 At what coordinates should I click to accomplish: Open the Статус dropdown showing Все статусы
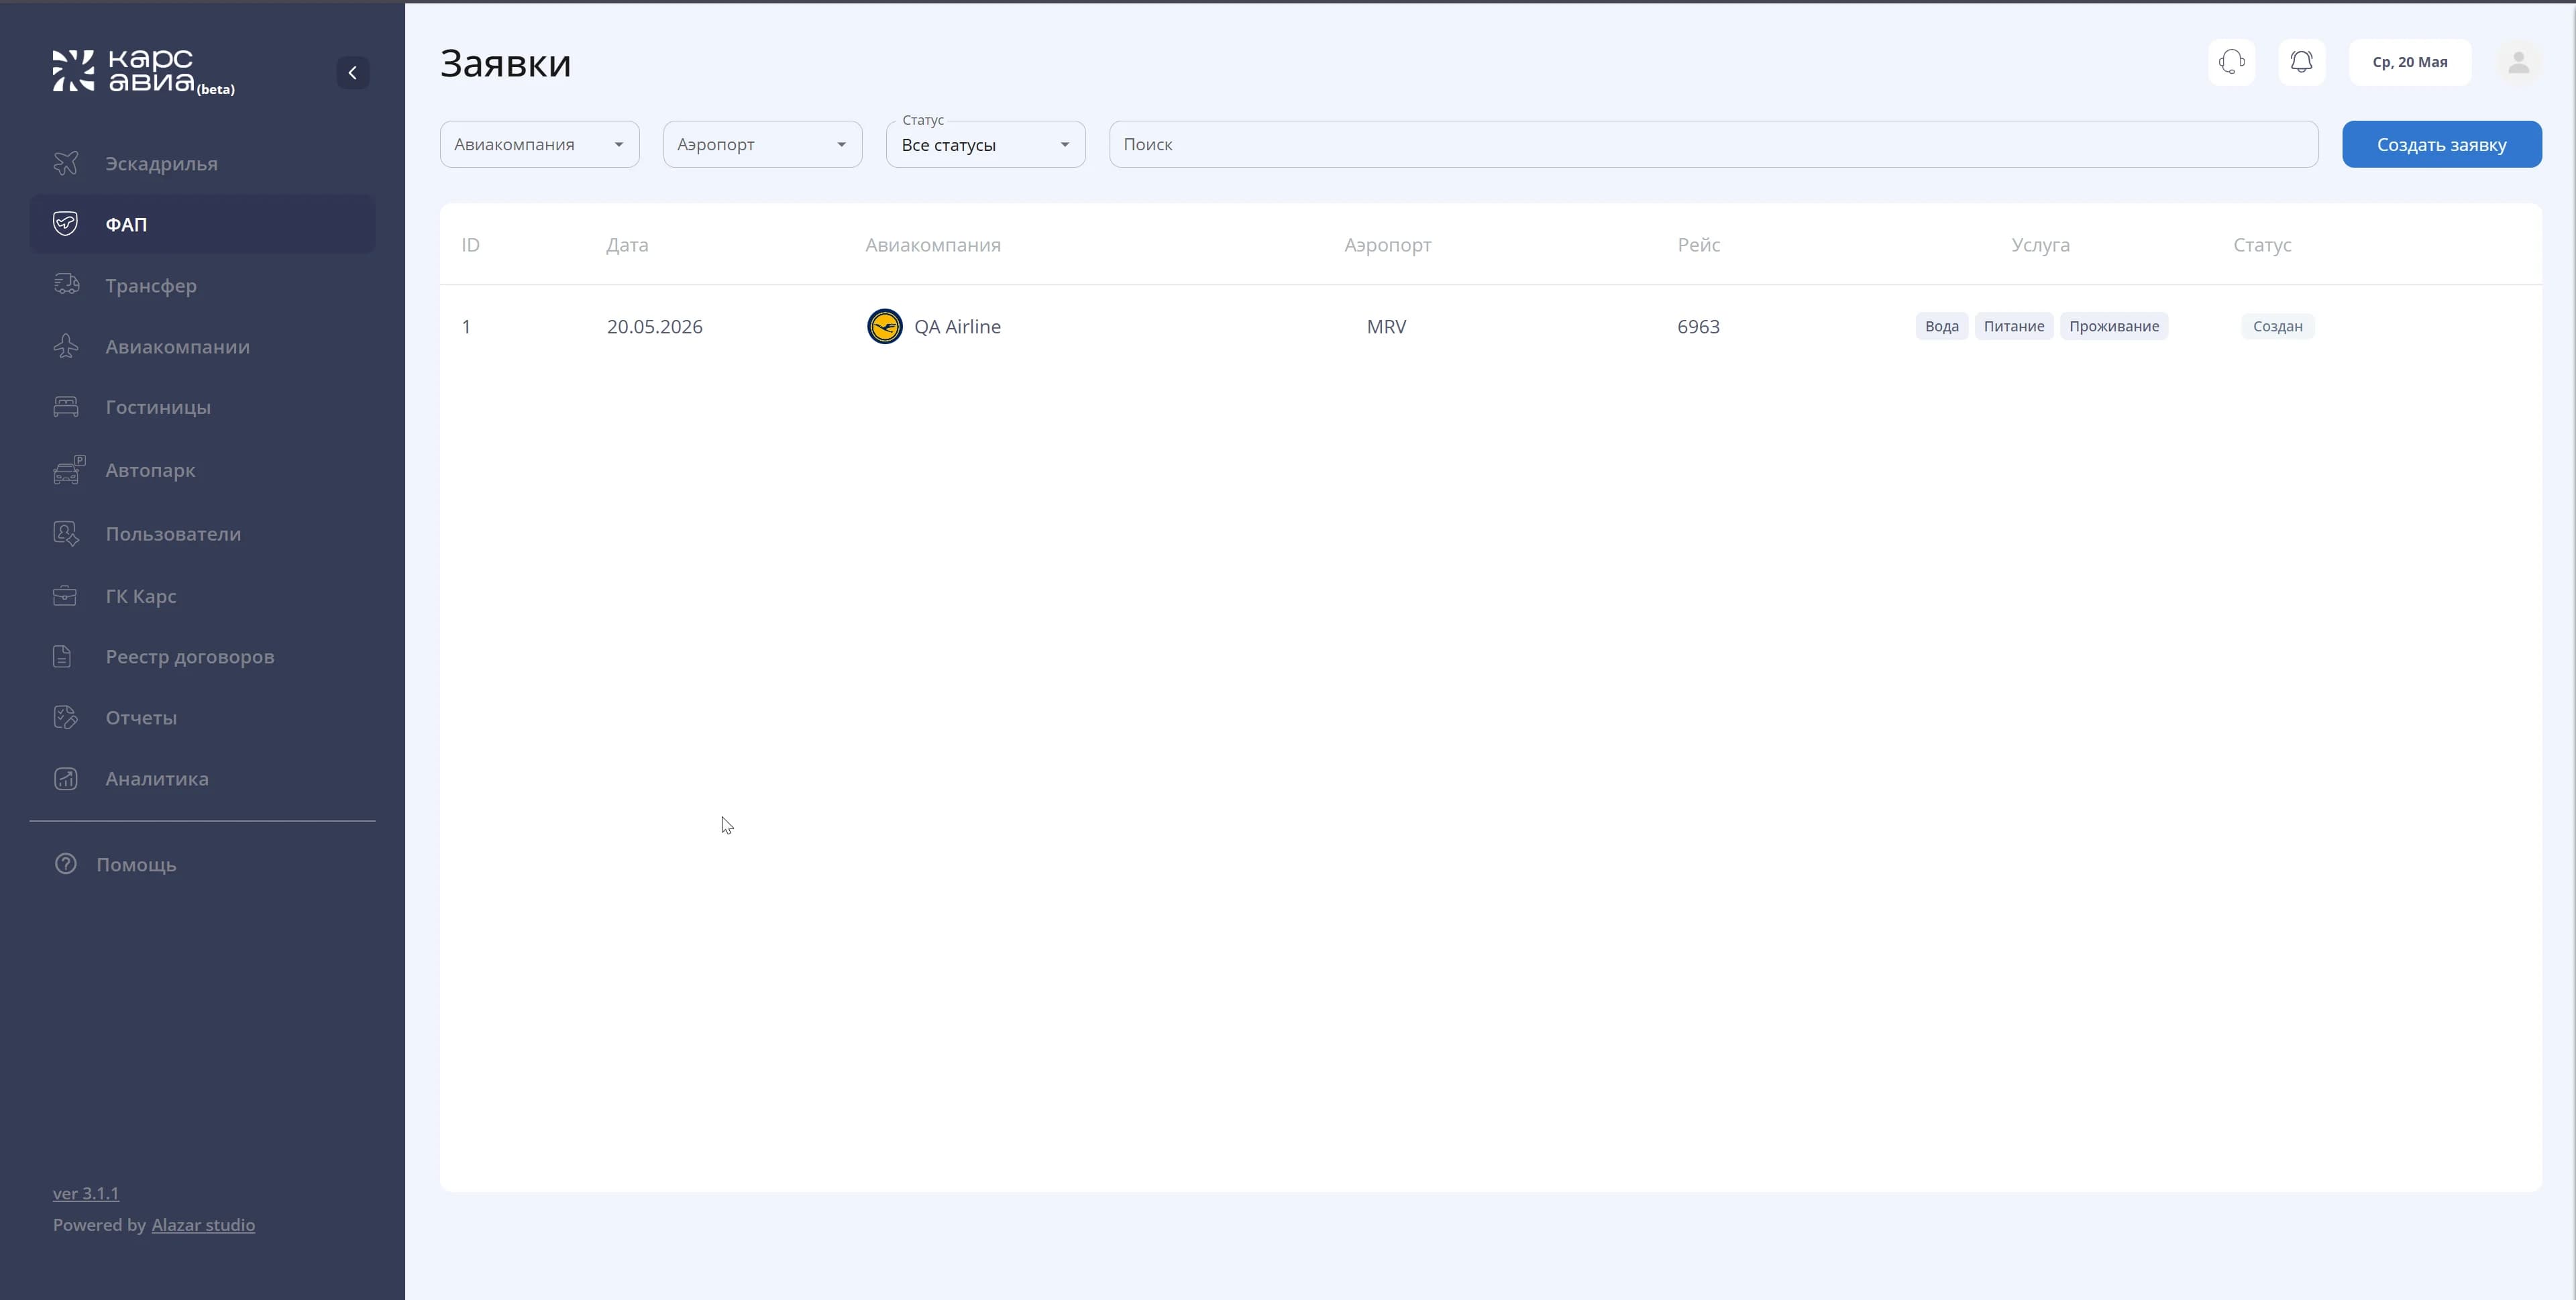pos(985,144)
